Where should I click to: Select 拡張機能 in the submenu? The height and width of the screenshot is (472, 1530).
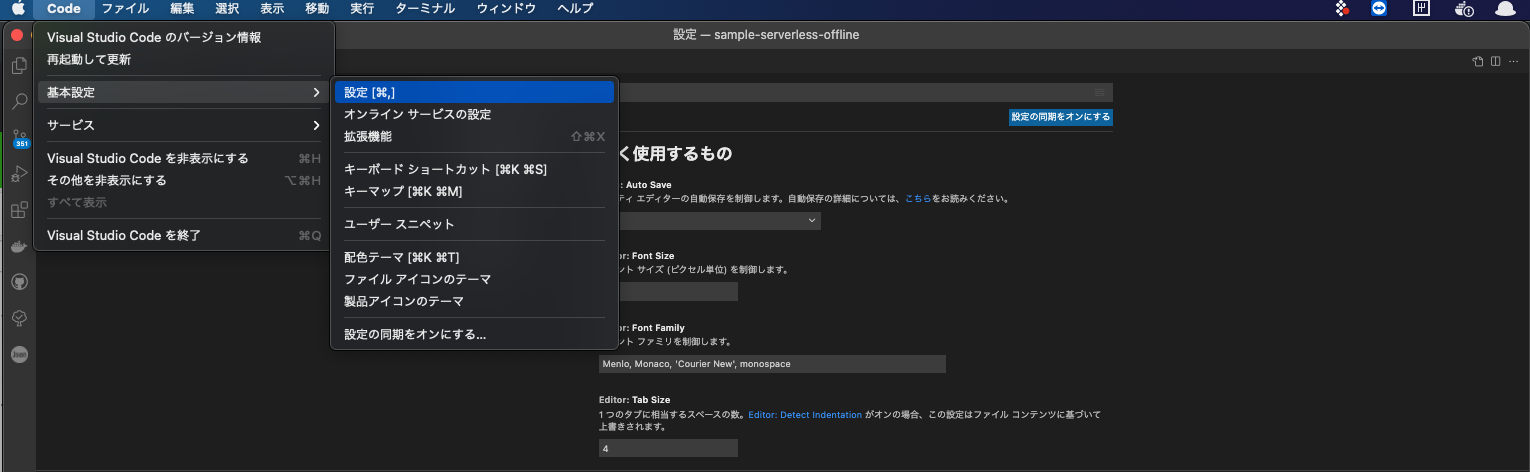[x=475, y=136]
